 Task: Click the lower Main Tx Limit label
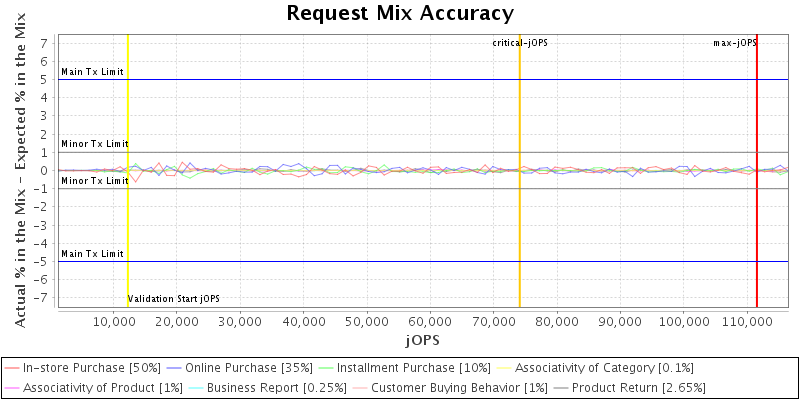pyautogui.click(x=92, y=254)
